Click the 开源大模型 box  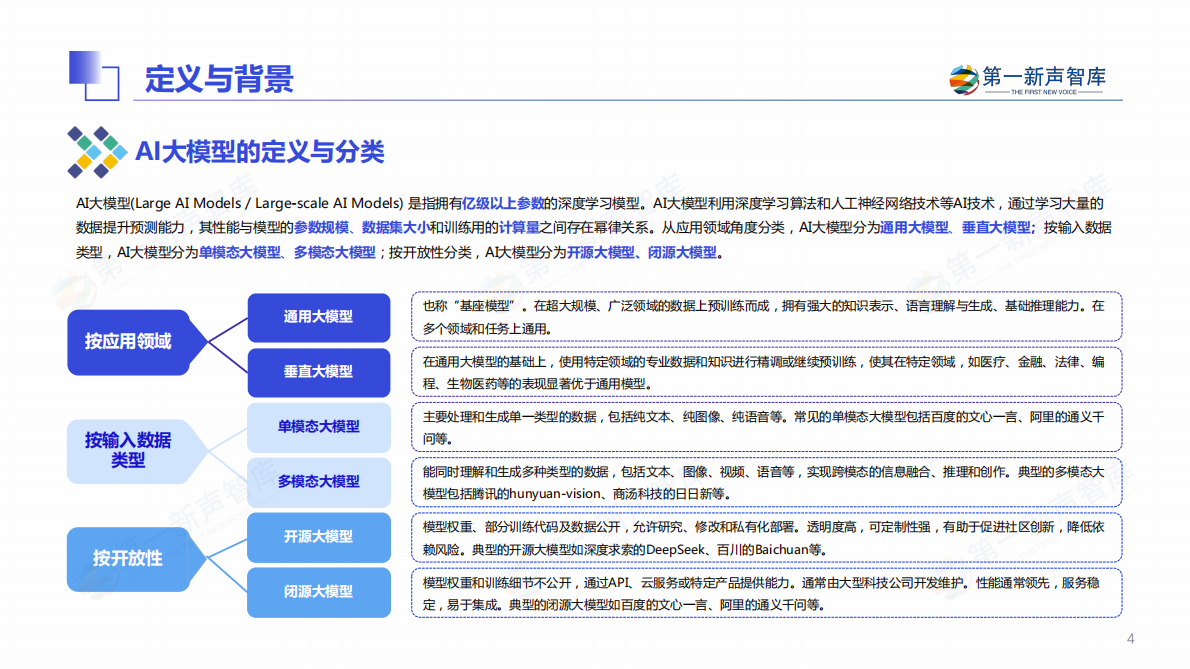pyautogui.click(x=318, y=537)
